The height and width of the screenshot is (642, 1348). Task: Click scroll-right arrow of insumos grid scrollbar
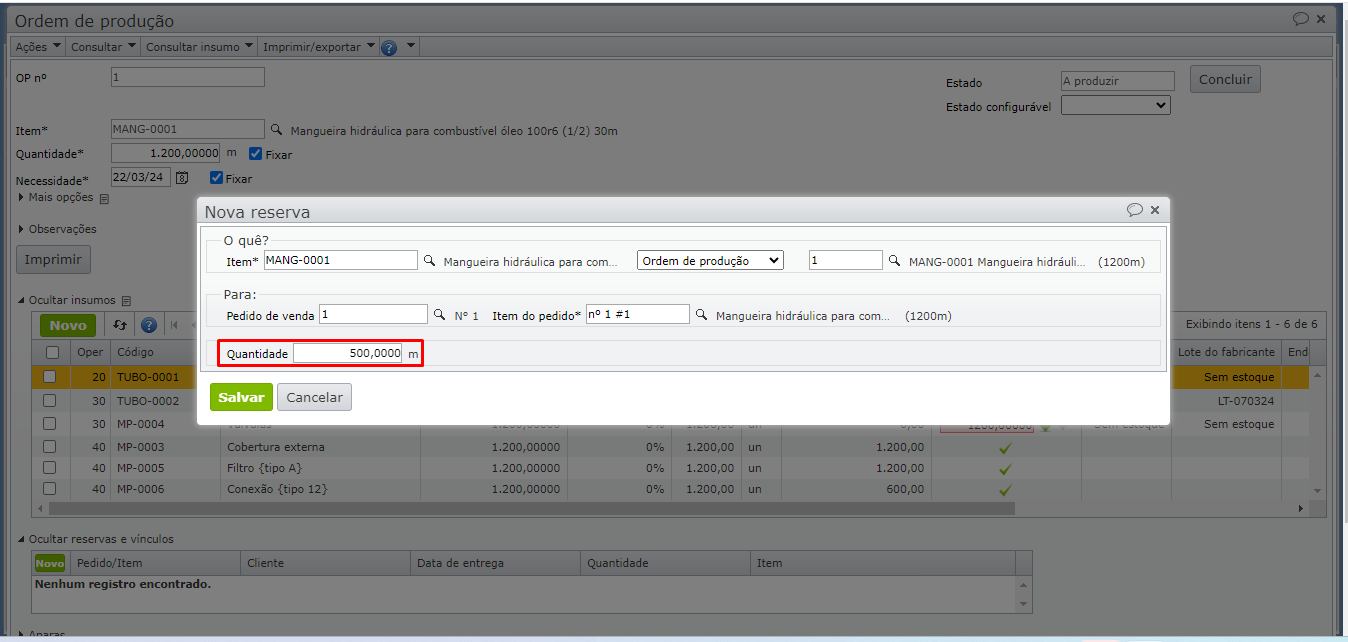(1301, 509)
